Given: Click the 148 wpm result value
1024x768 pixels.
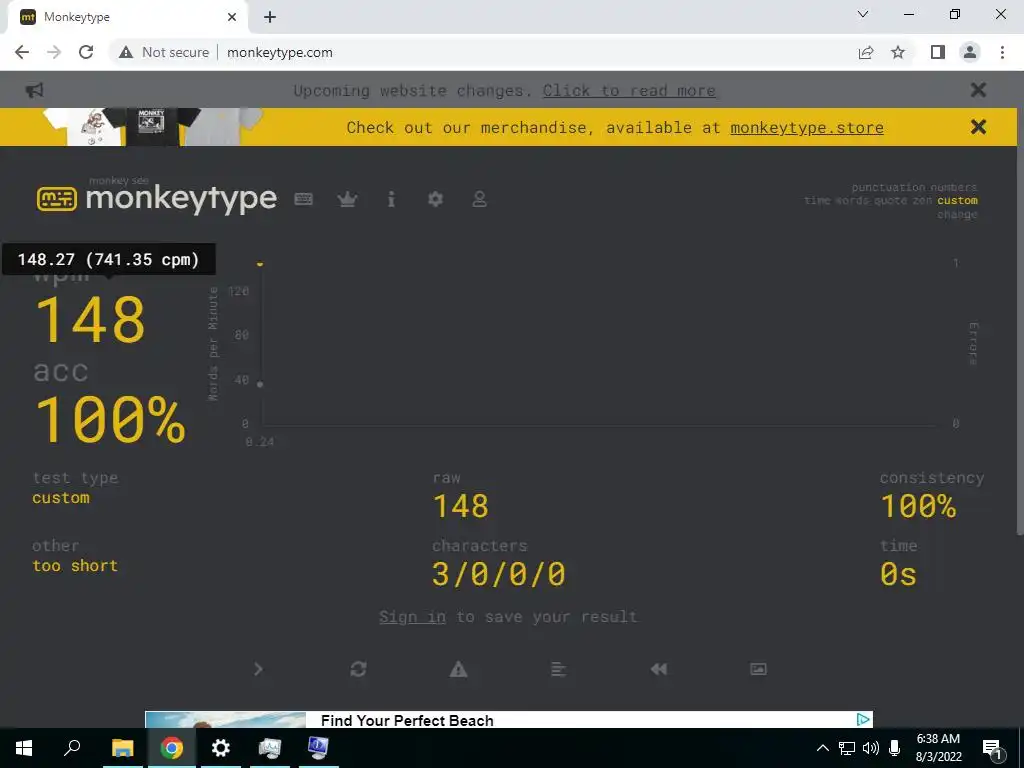Looking at the screenshot, I should pos(90,319).
